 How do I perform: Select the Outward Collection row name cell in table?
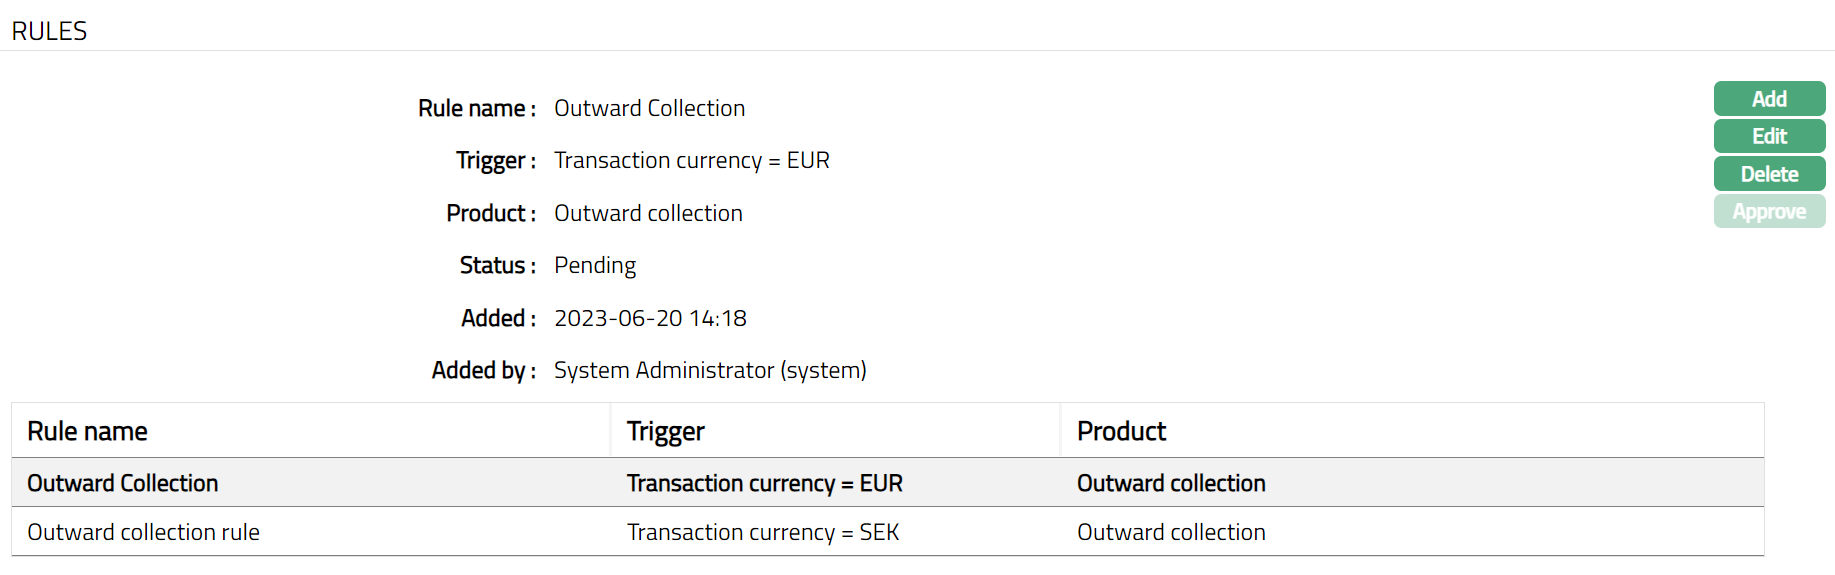[123, 483]
